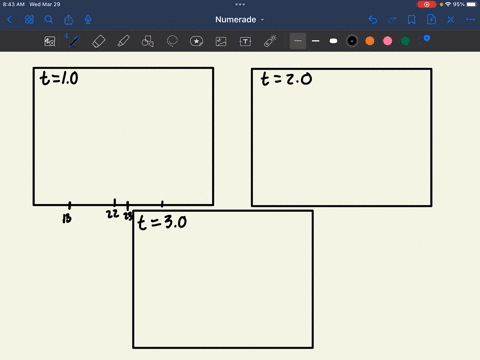Close the document with X icon

click(x=451, y=20)
